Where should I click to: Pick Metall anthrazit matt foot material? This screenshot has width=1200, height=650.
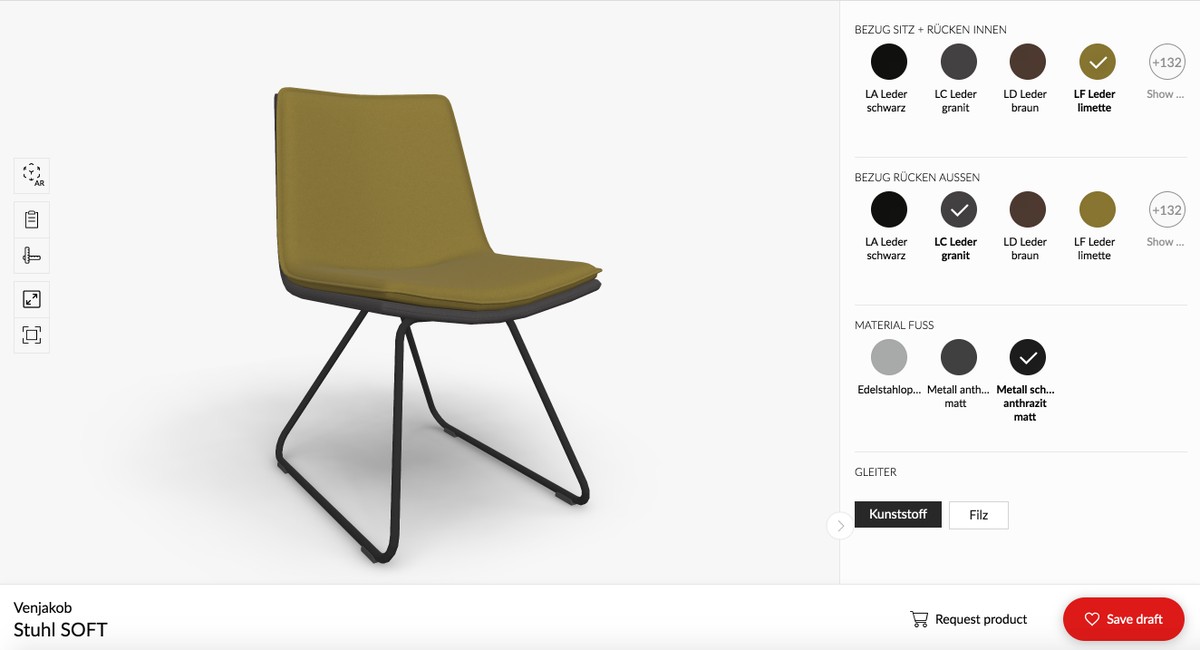pos(958,357)
